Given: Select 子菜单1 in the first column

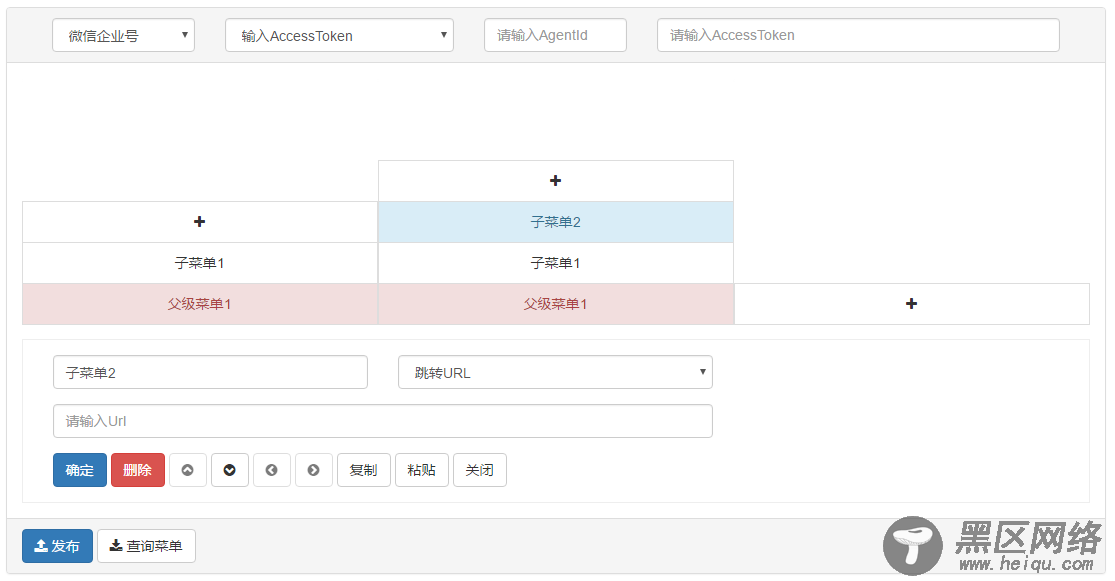Looking at the screenshot, I should [200, 263].
